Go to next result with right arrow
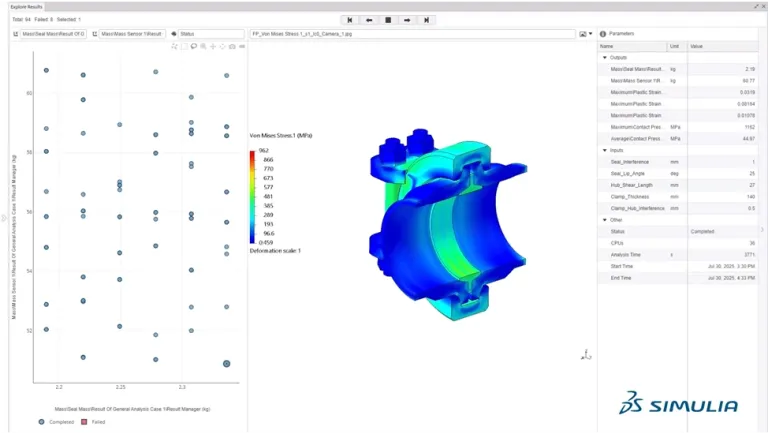Image resolution: width=768 pixels, height=434 pixels. [x=407, y=20]
